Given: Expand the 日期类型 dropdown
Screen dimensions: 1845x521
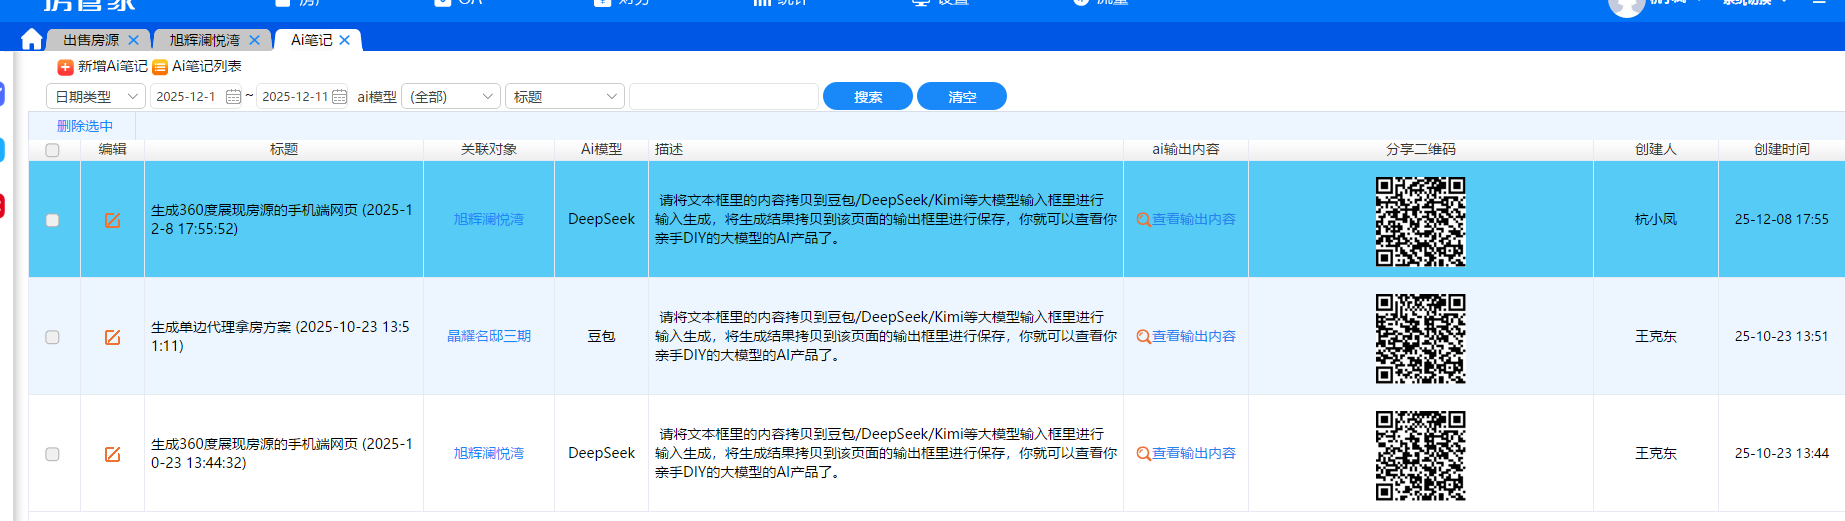Looking at the screenshot, I should 96,97.
